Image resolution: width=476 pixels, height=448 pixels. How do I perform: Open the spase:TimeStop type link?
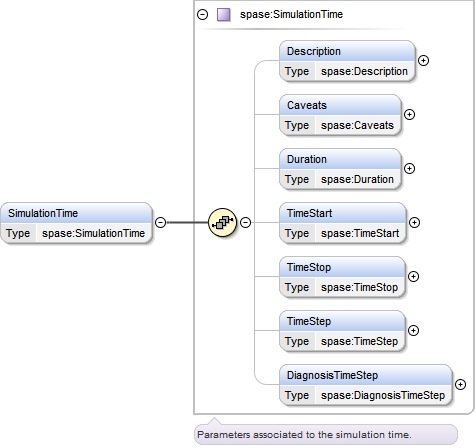coord(359,287)
